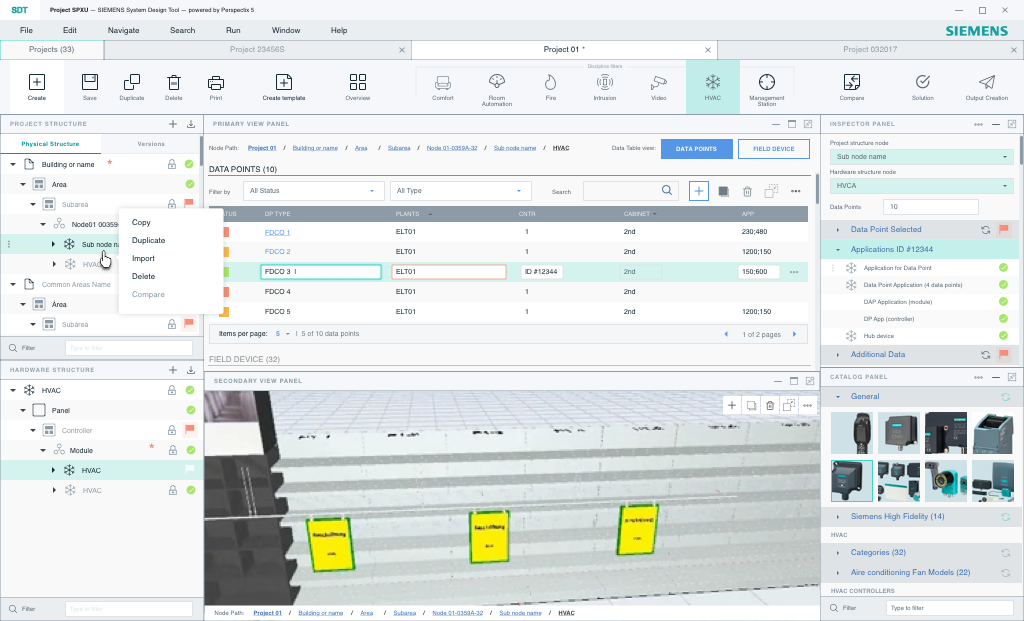
Task: Click the DATA POINTS view button
Action: click(x=696, y=149)
